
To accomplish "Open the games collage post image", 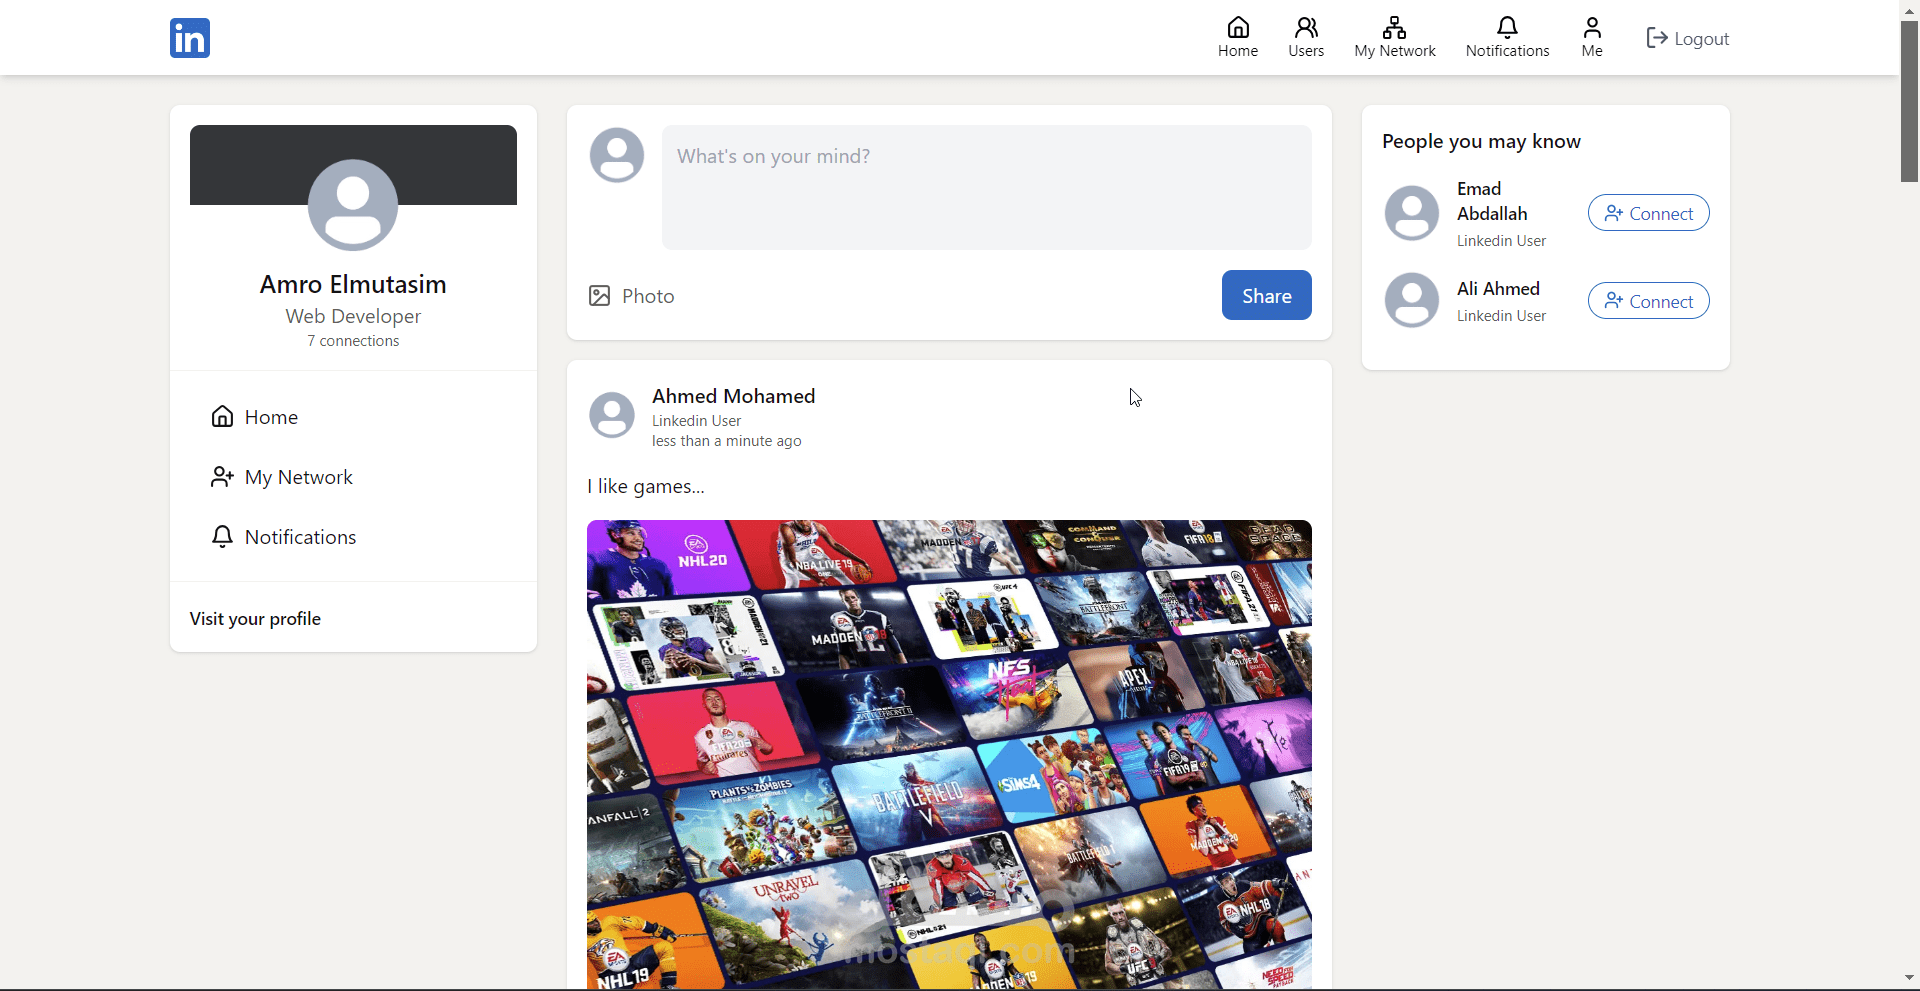I will tap(949, 755).
